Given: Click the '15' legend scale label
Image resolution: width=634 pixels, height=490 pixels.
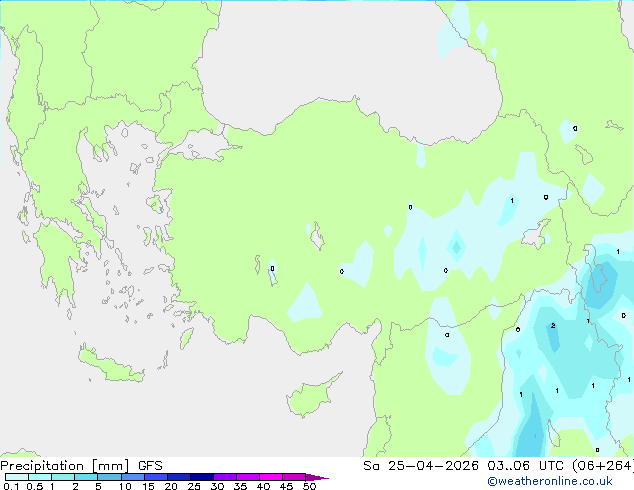Looking at the screenshot, I should 148,486.
